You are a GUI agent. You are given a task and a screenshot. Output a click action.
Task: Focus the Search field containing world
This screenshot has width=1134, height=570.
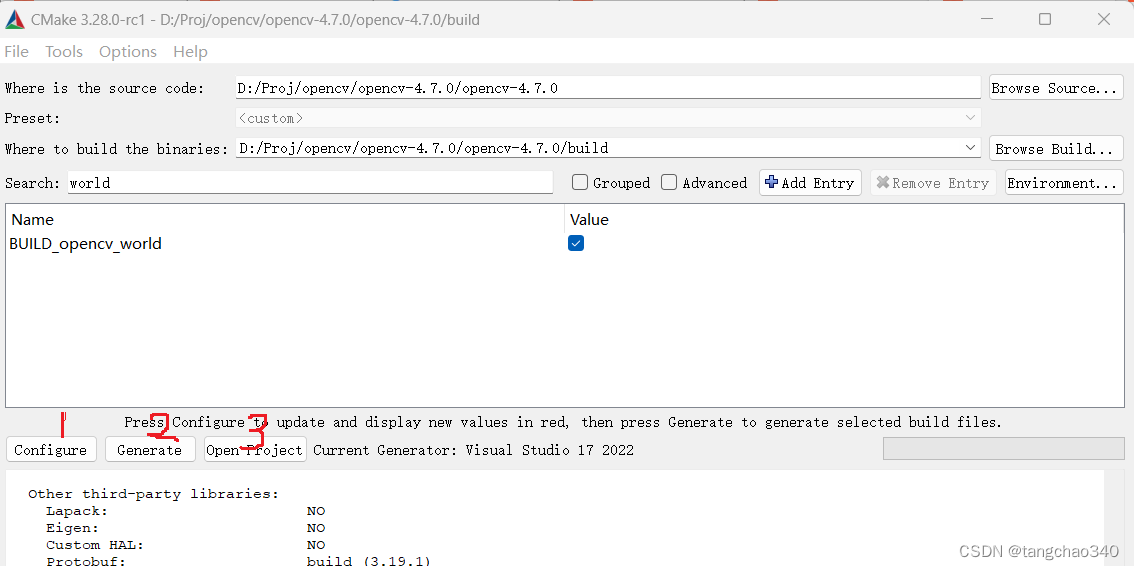pos(310,182)
